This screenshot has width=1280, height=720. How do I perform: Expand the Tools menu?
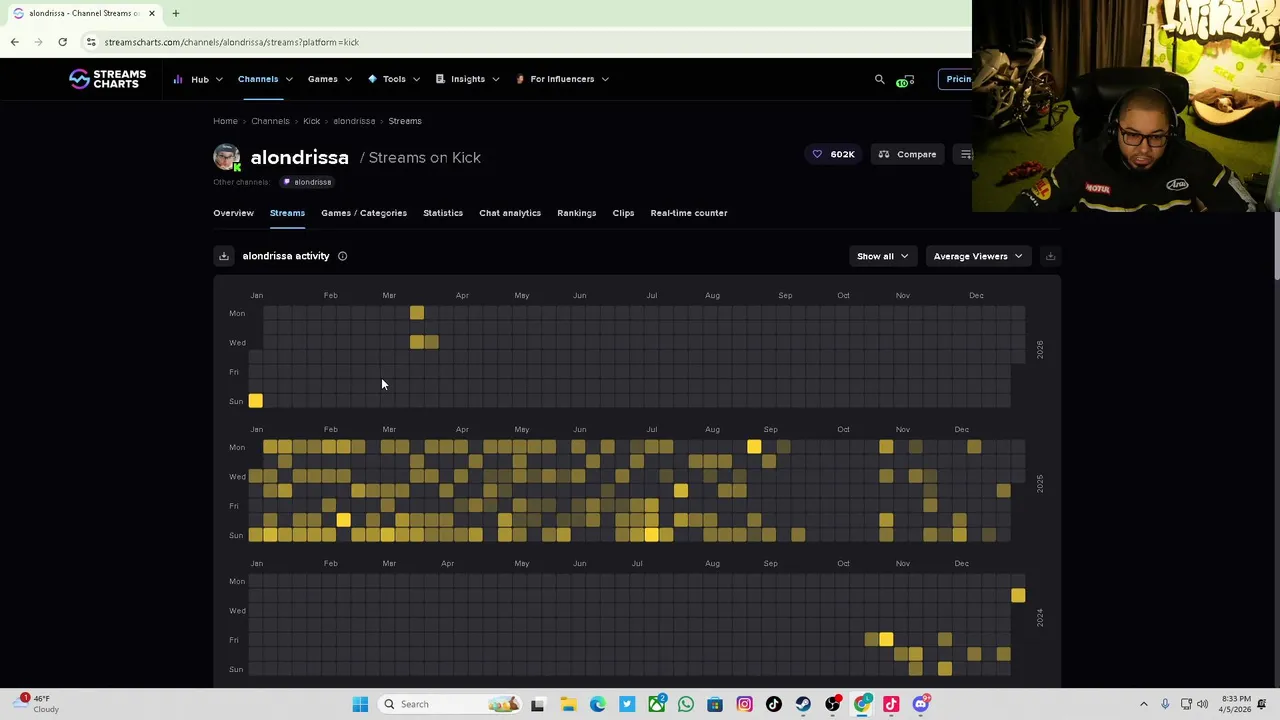click(394, 79)
